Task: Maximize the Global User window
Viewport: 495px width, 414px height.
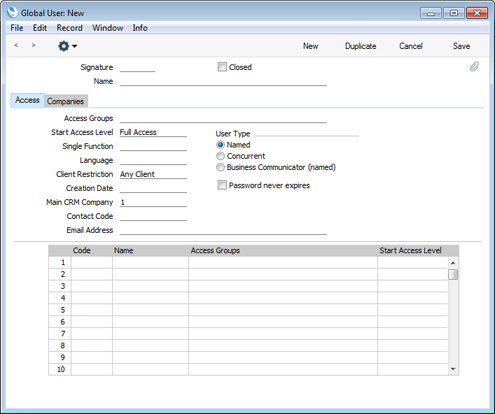Action: 454,13
